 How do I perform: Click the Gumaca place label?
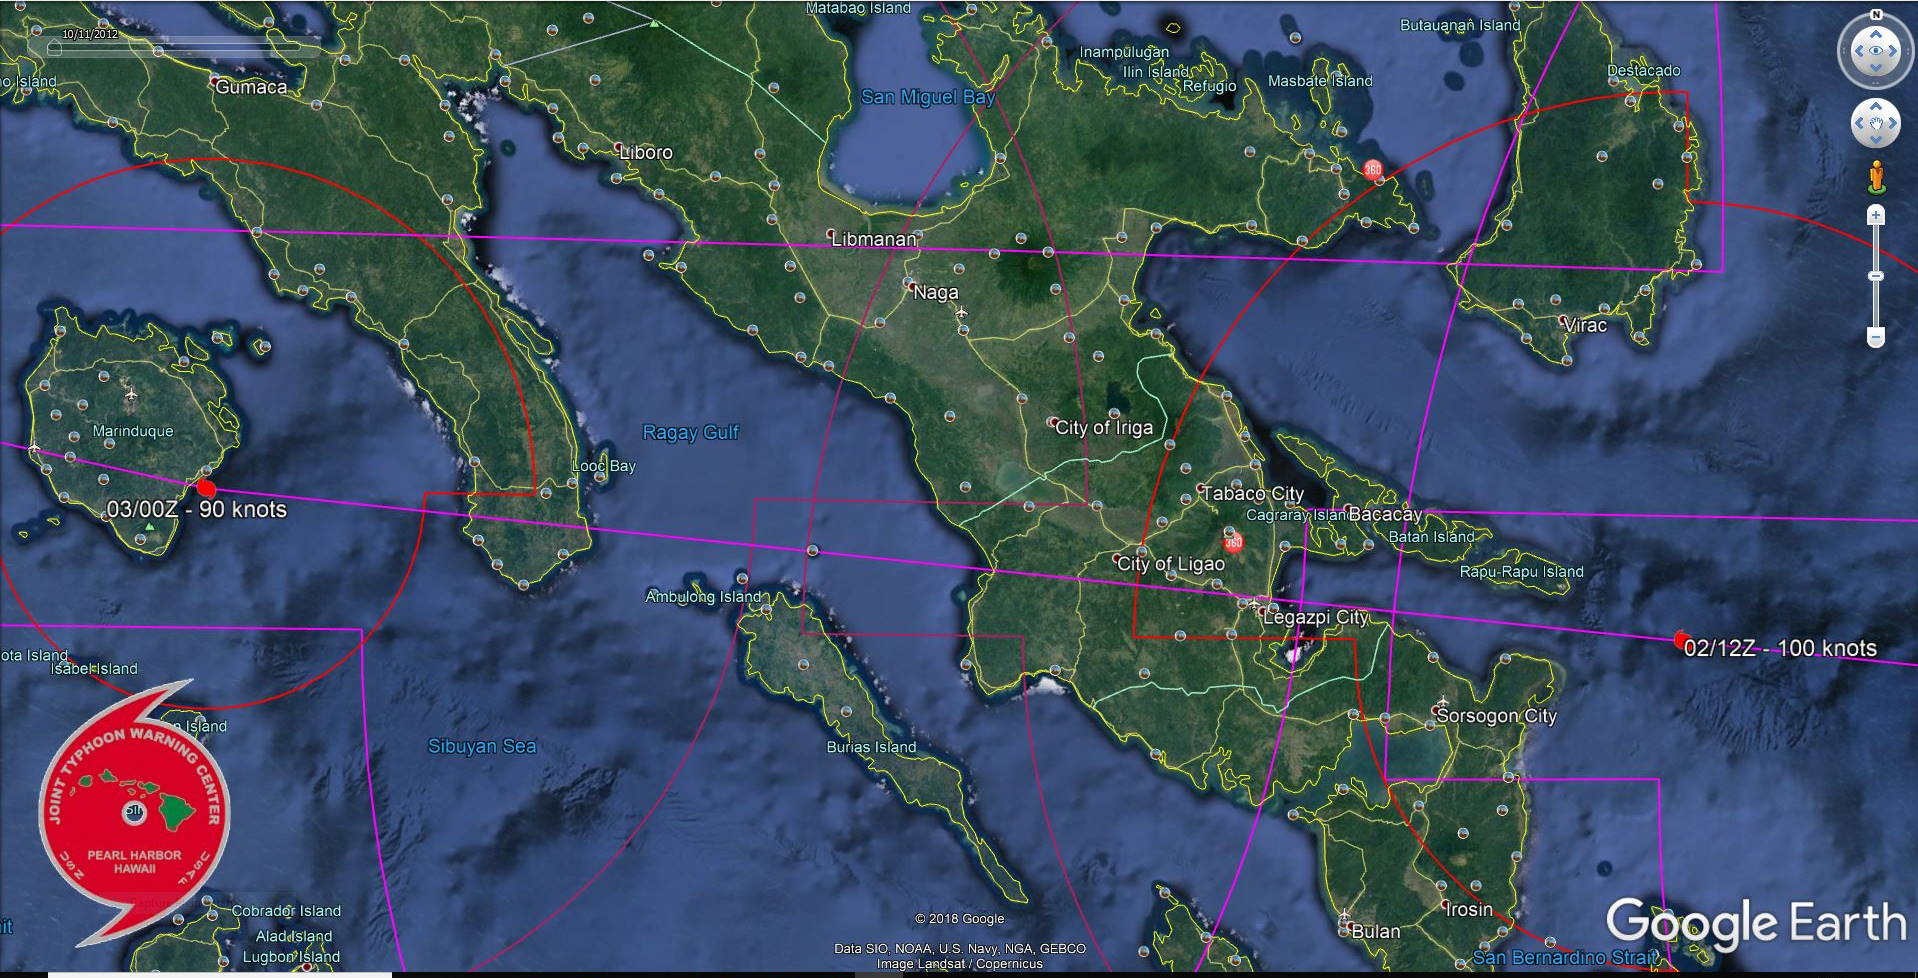pyautogui.click(x=251, y=87)
